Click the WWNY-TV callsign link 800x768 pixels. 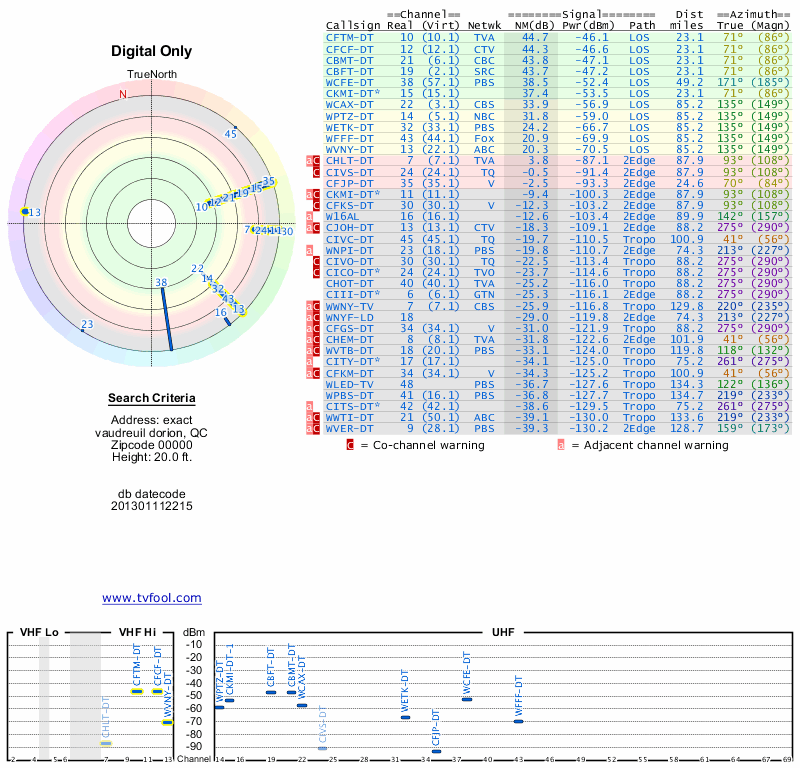click(x=350, y=306)
